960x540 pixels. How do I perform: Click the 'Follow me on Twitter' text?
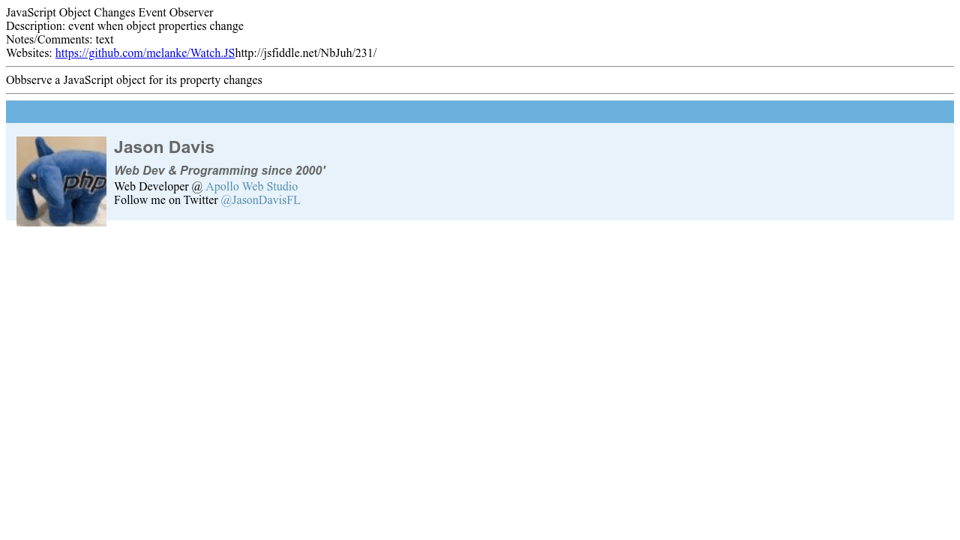[166, 201]
